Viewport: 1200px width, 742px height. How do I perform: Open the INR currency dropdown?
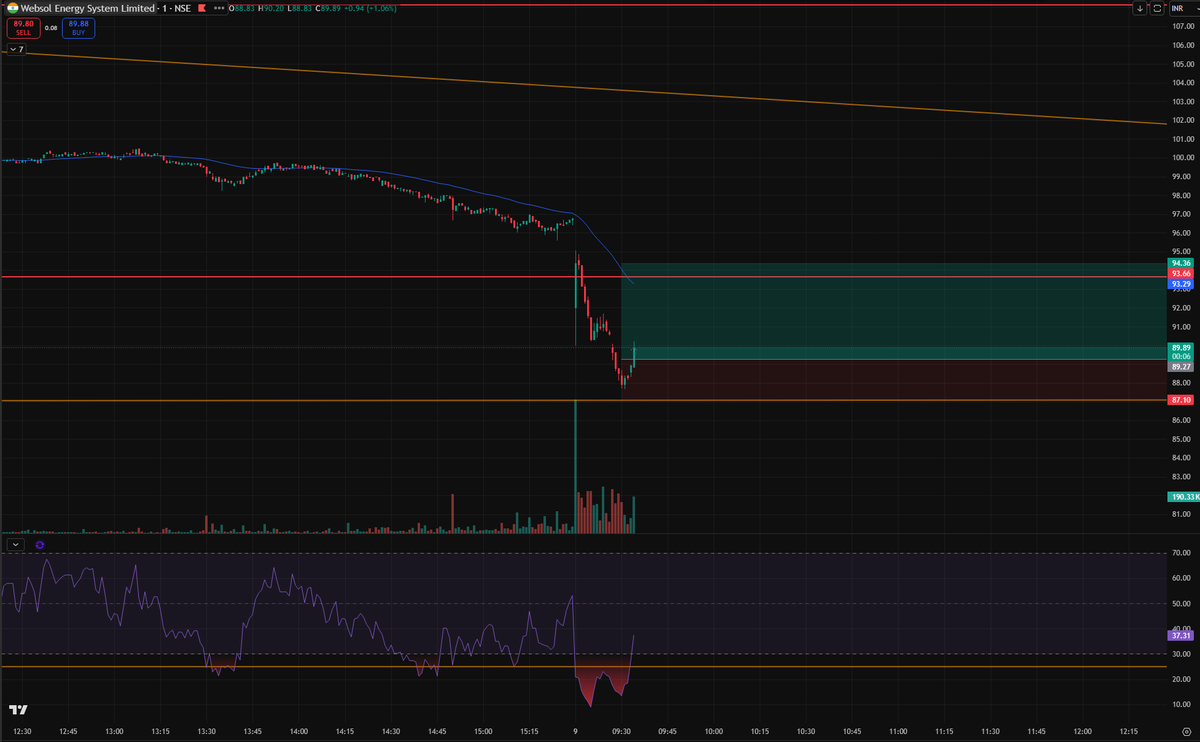pyautogui.click(x=1182, y=8)
